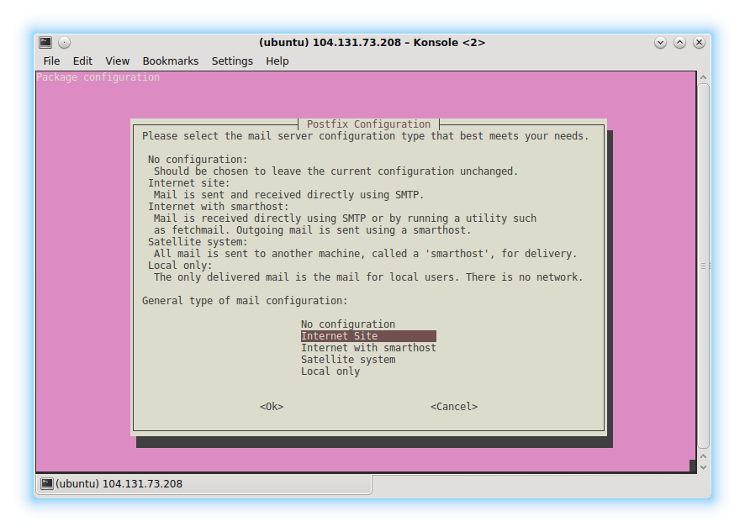Screen dimensions: 745x532
Task: Choose the Local only option
Action: [330, 371]
